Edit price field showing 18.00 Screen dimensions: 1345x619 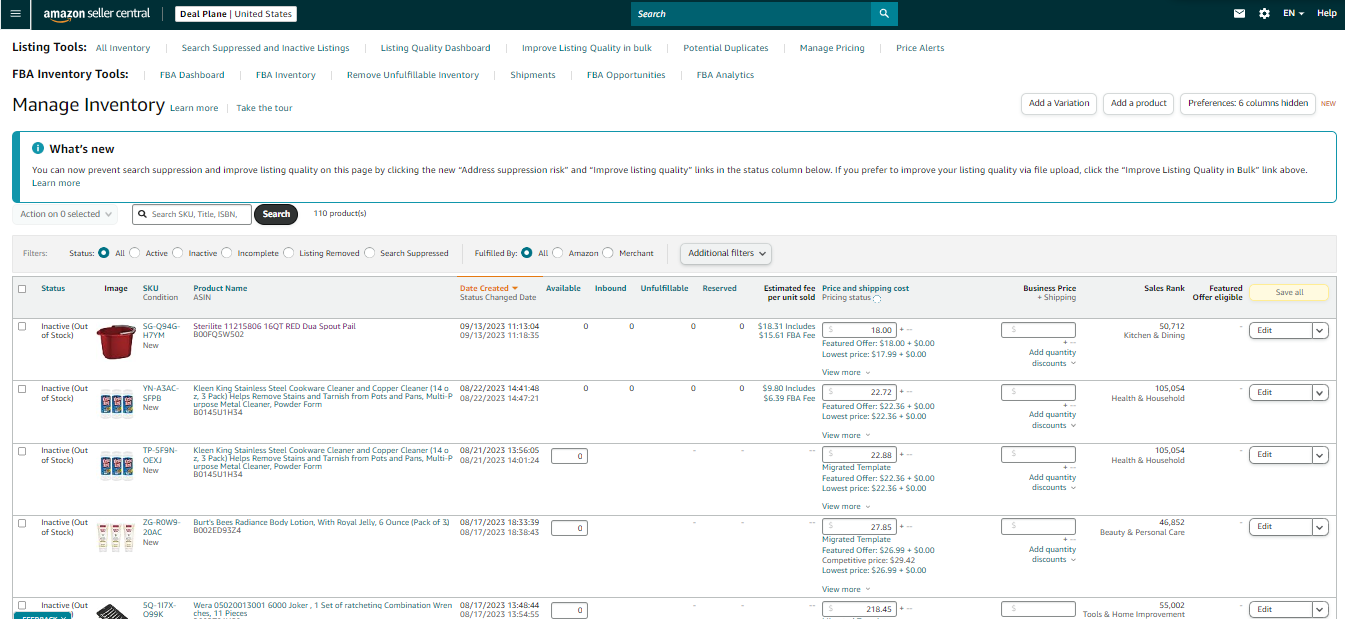click(x=859, y=330)
